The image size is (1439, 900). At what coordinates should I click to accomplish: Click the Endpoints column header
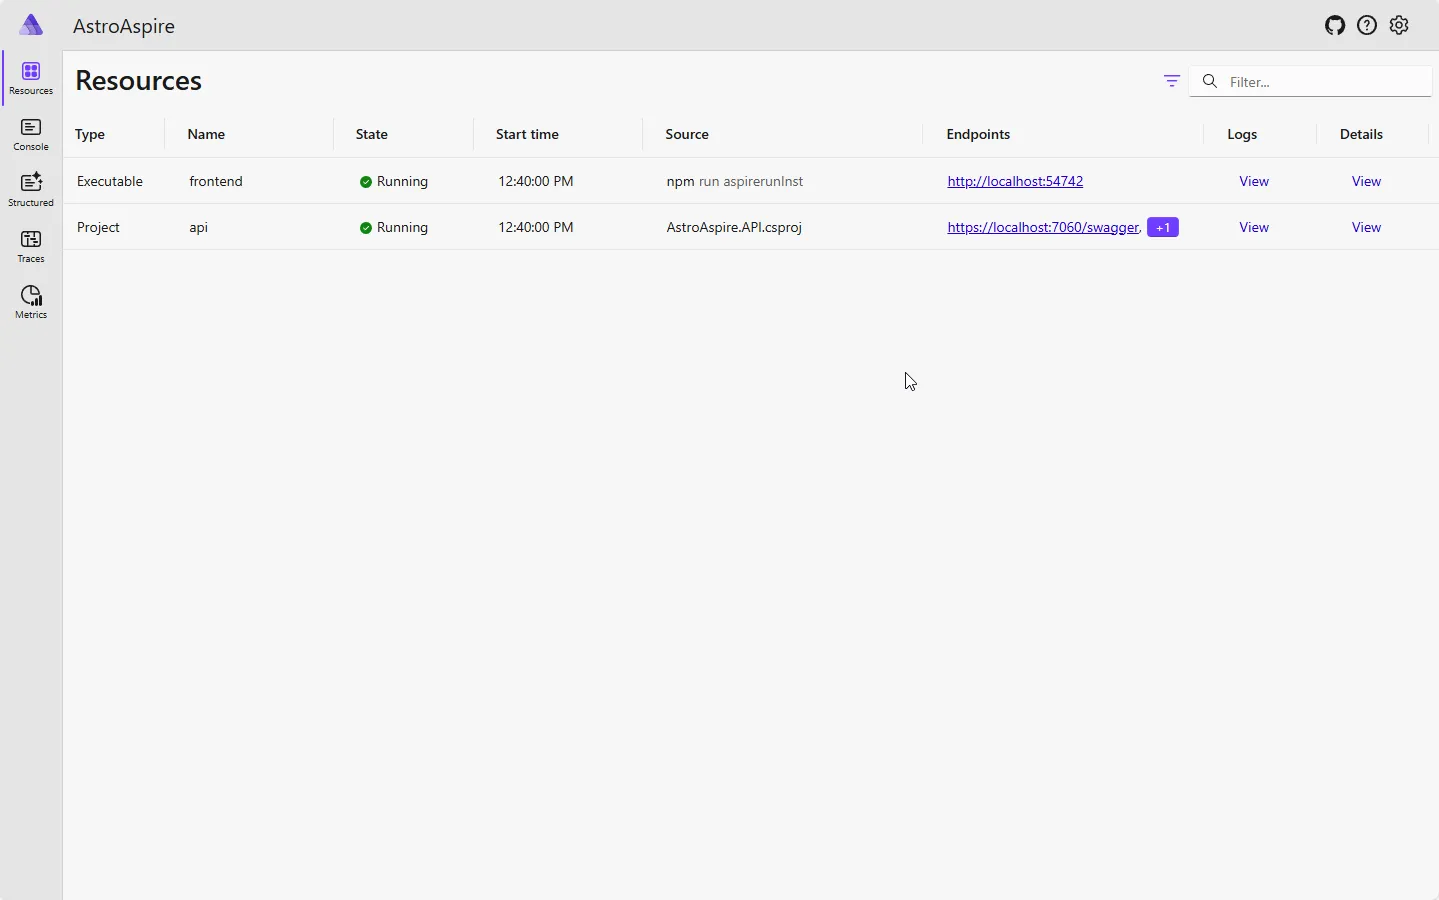click(978, 134)
